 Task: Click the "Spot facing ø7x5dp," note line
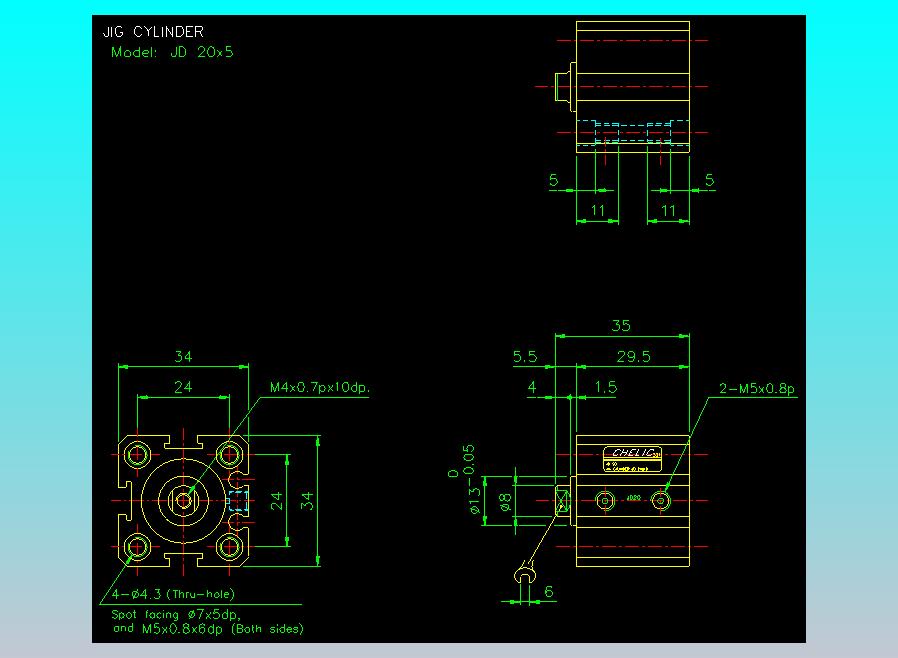tap(176, 614)
